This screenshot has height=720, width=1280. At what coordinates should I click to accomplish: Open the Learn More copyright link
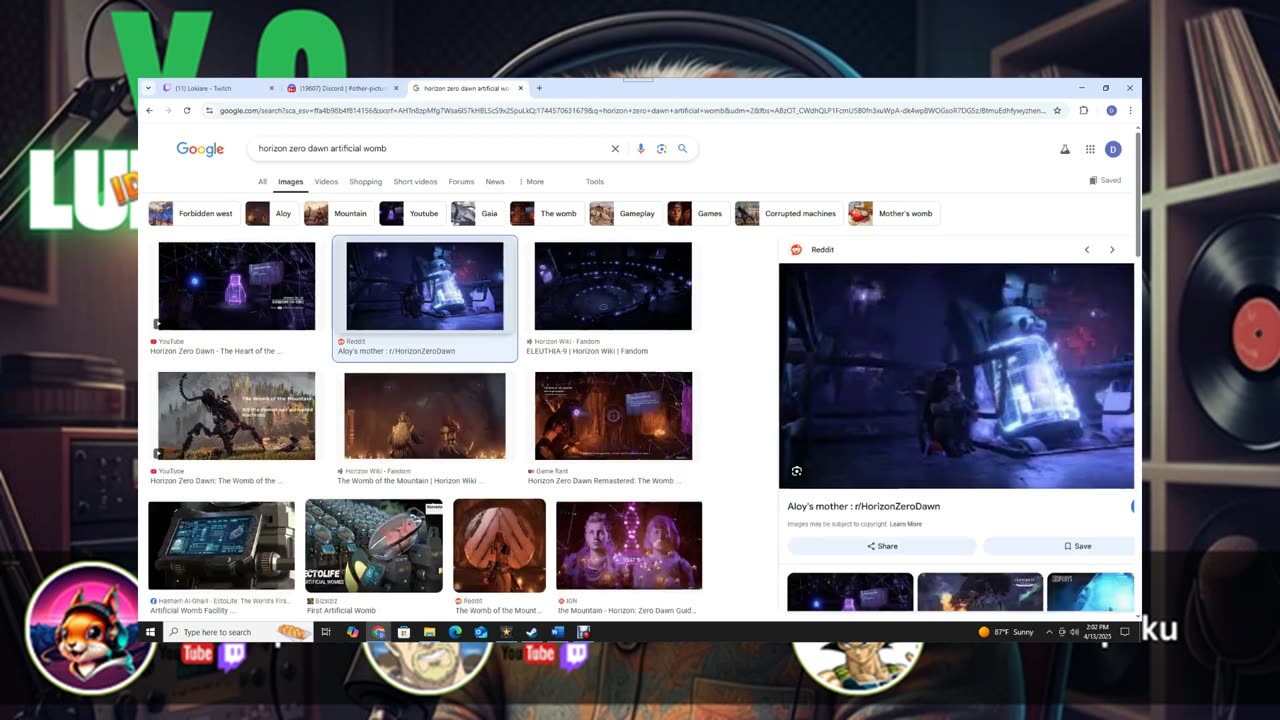click(906, 524)
